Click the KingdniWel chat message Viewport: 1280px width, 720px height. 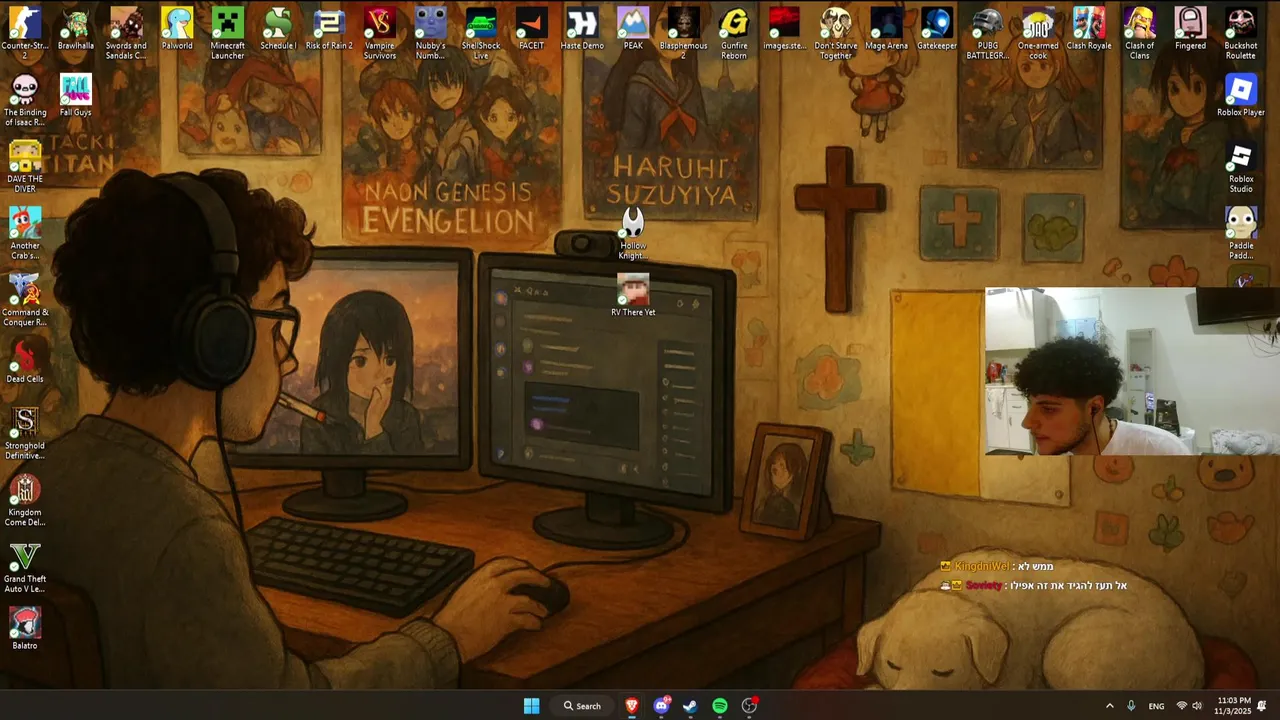tap(996, 566)
